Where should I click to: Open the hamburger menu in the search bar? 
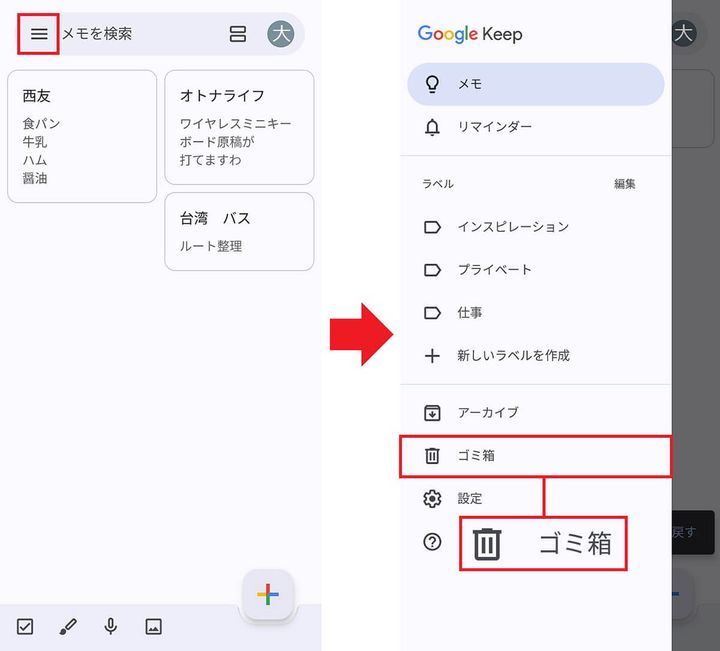[39, 34]
